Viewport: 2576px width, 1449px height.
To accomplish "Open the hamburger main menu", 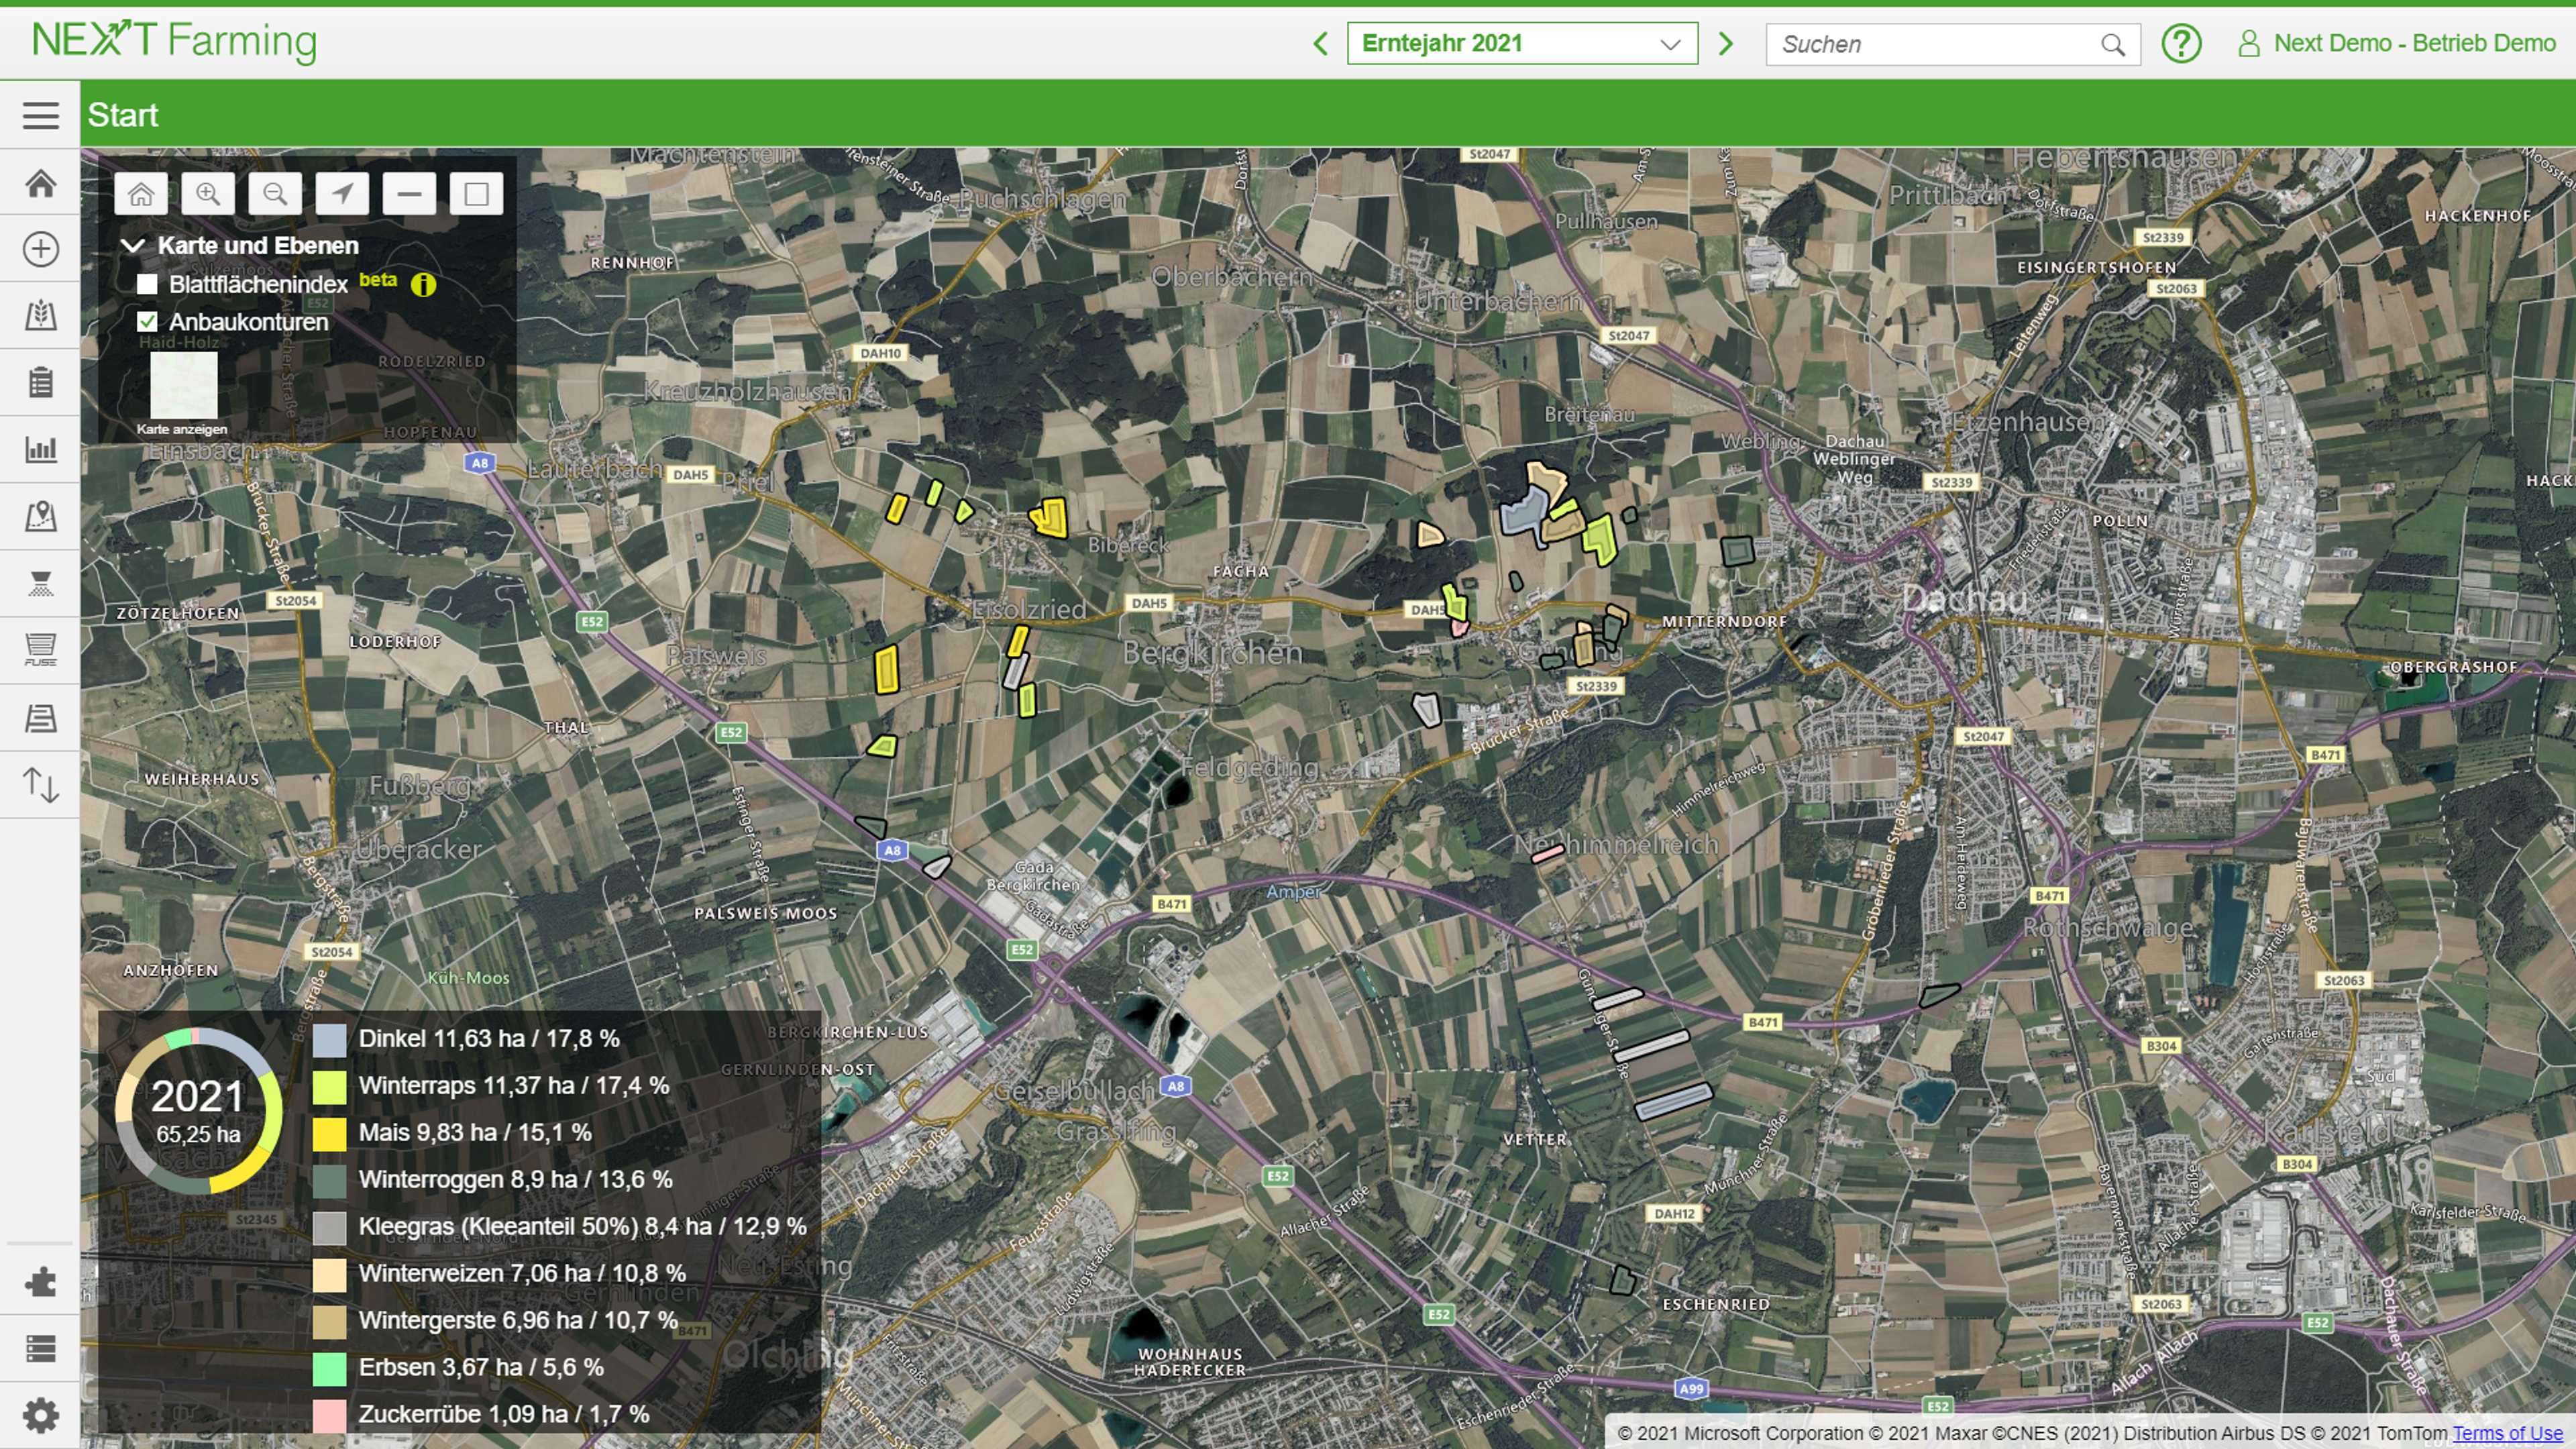I will [x=40, y=115].
